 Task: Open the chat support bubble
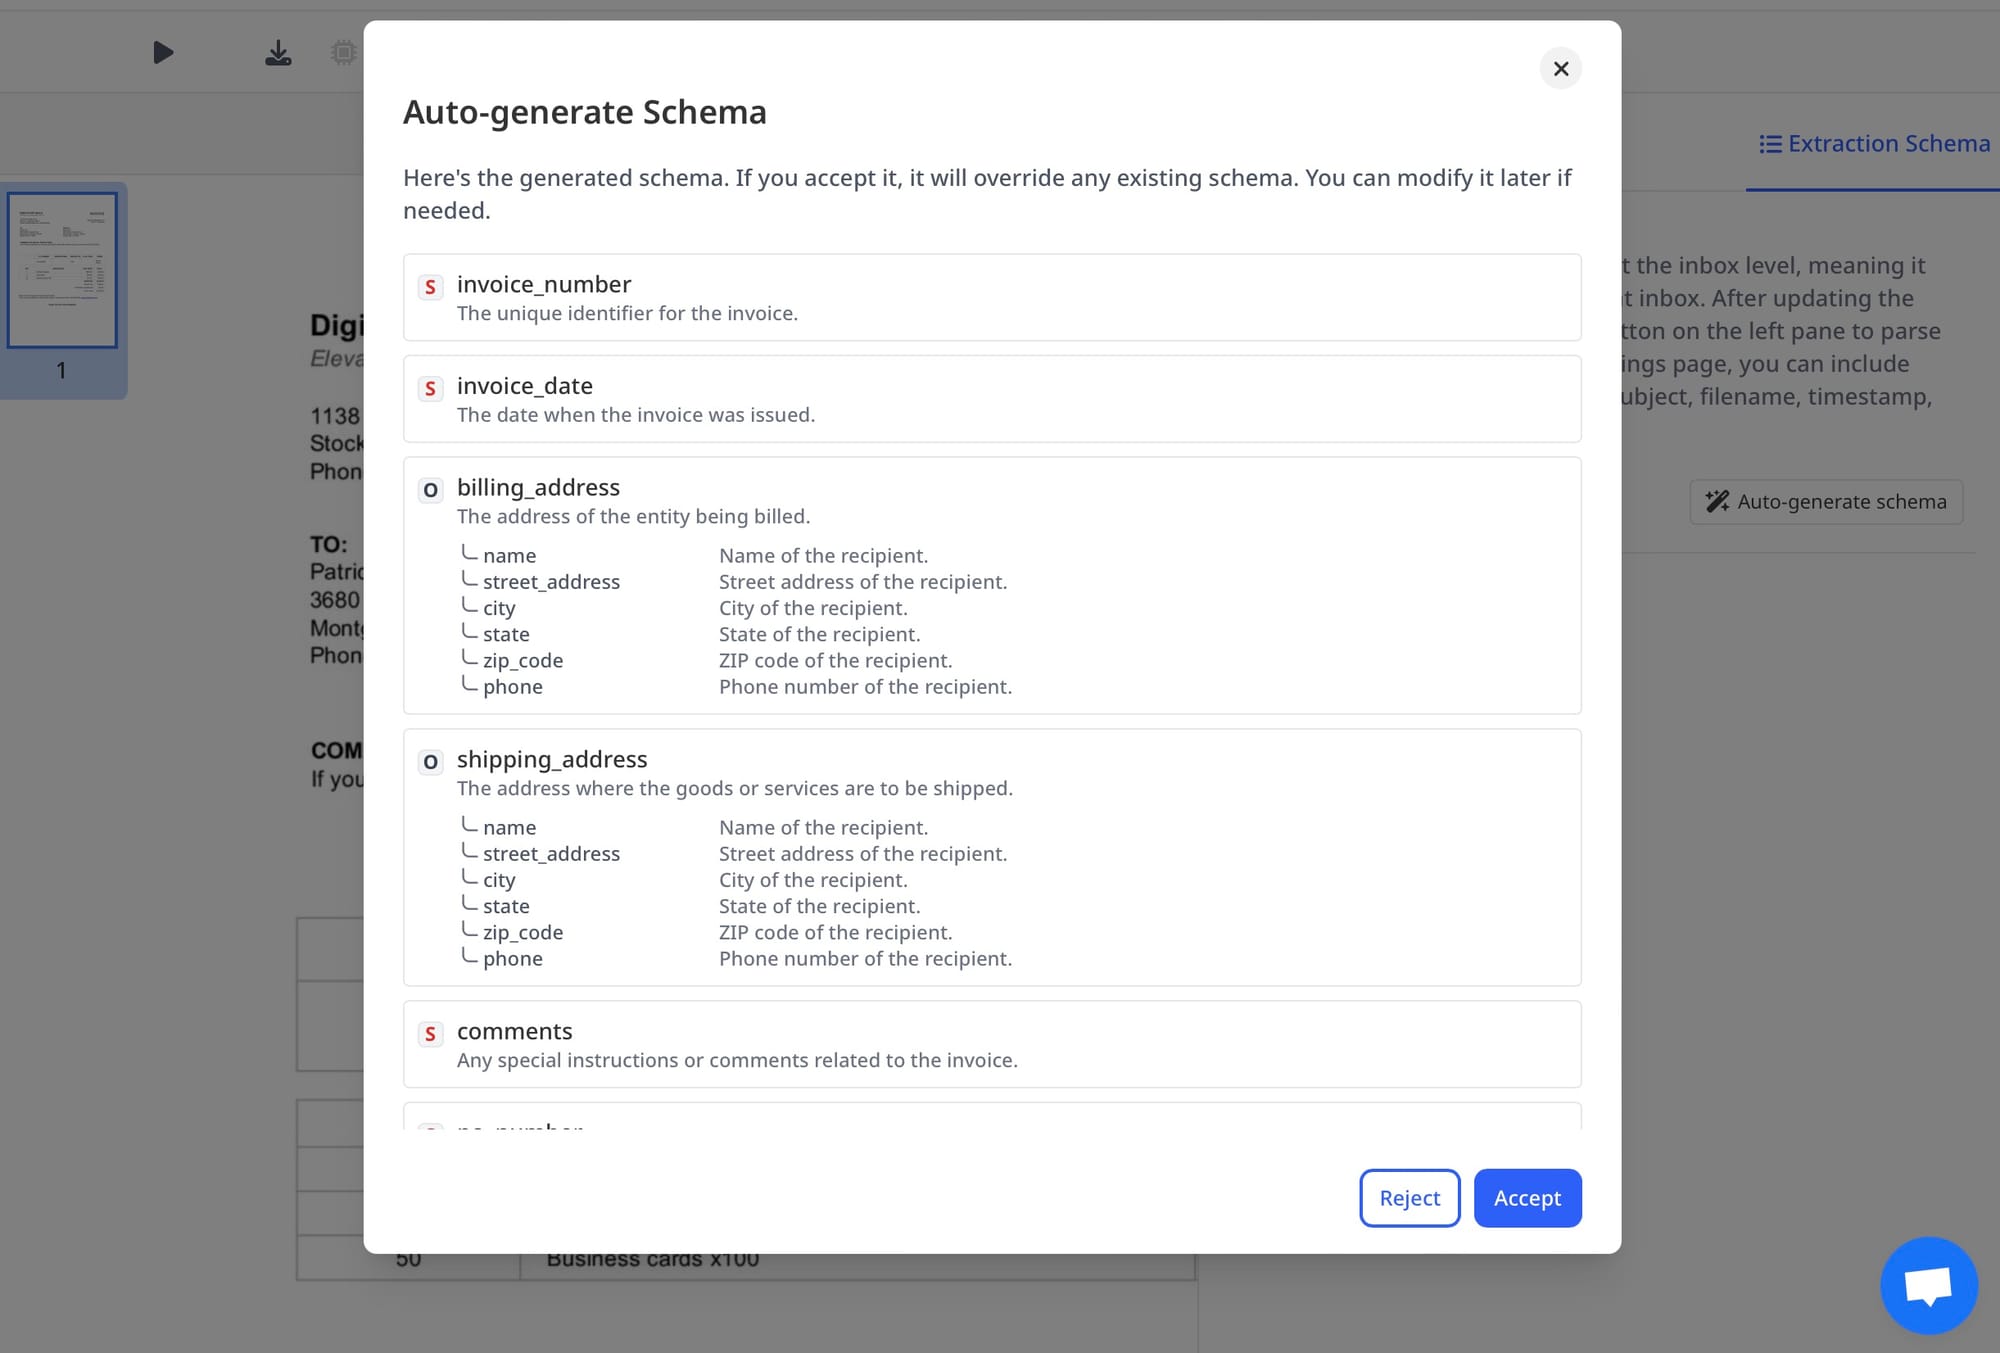click(x=1928, y=1285)
